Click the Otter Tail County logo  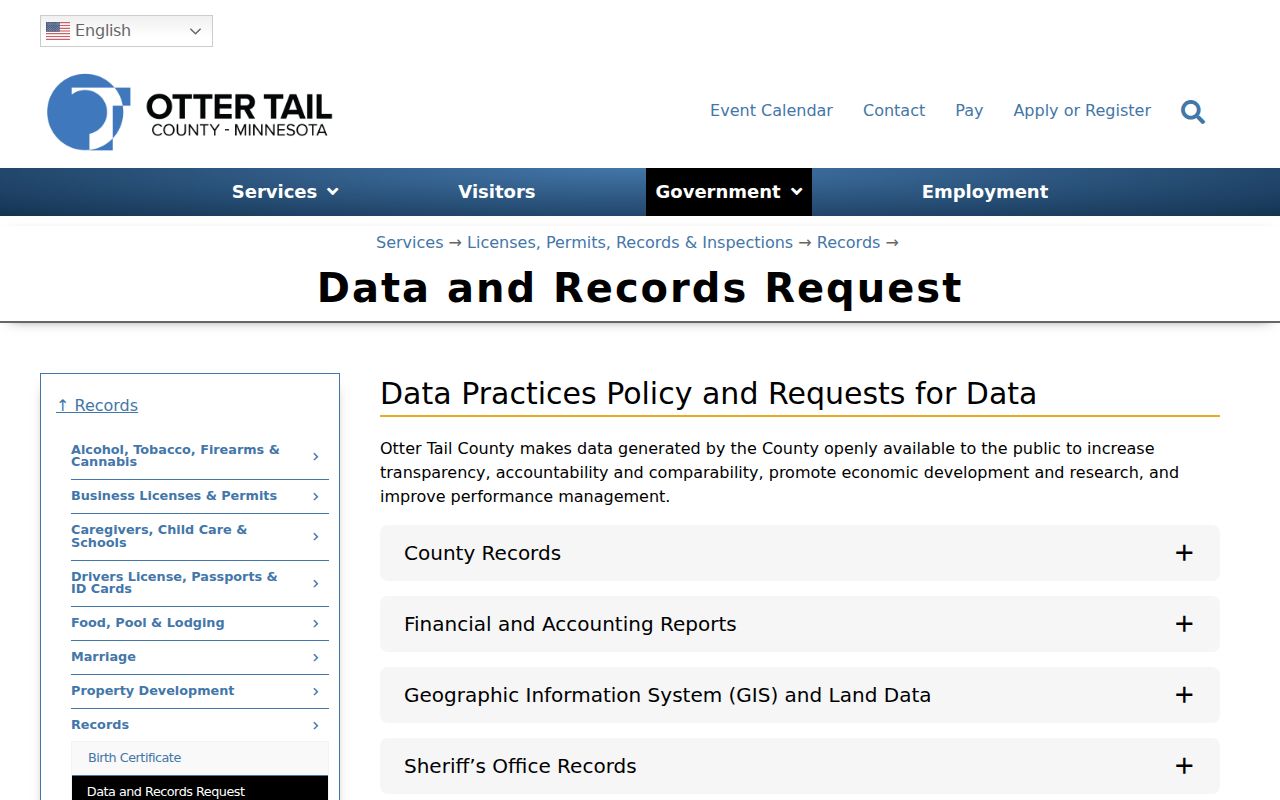coord(189,112)
